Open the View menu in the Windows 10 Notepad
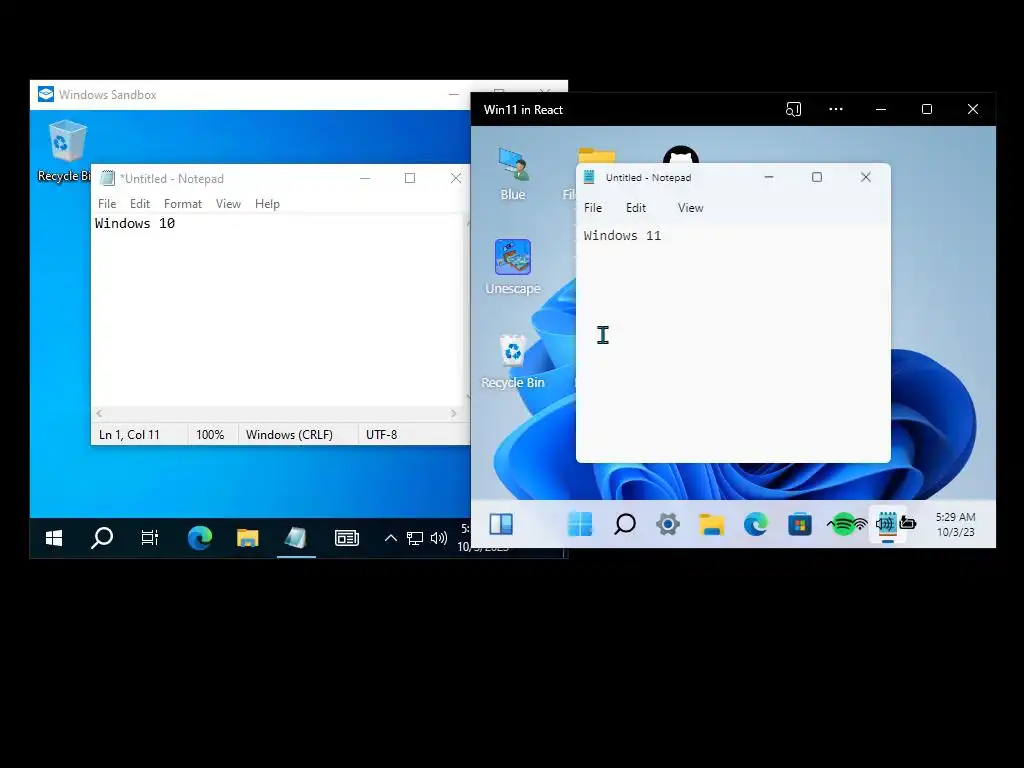Screen dimensions: 1024x768 click(229, 204)
